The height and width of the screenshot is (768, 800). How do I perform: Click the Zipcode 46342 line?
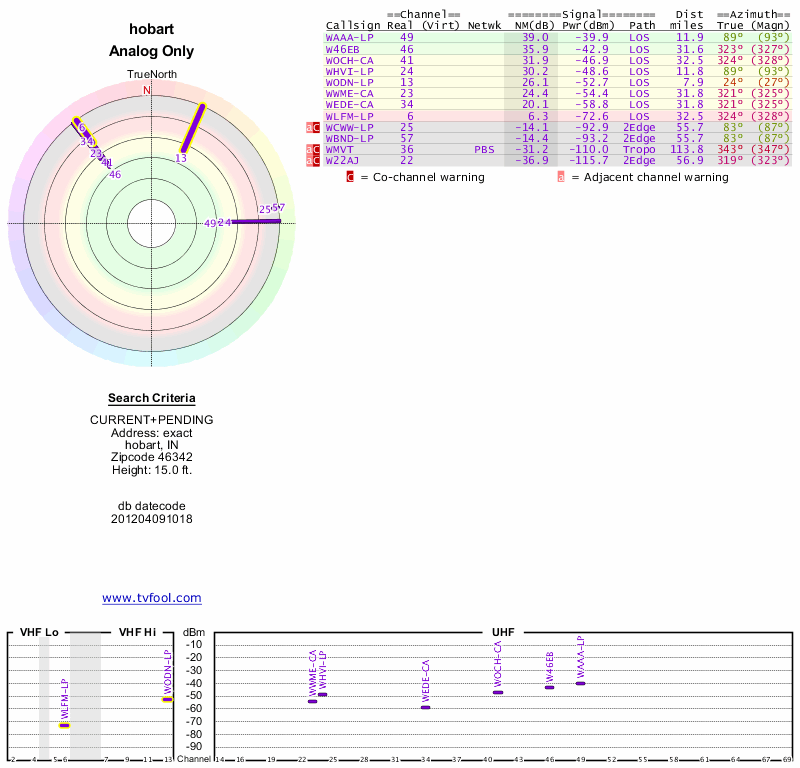coord(152,457)
